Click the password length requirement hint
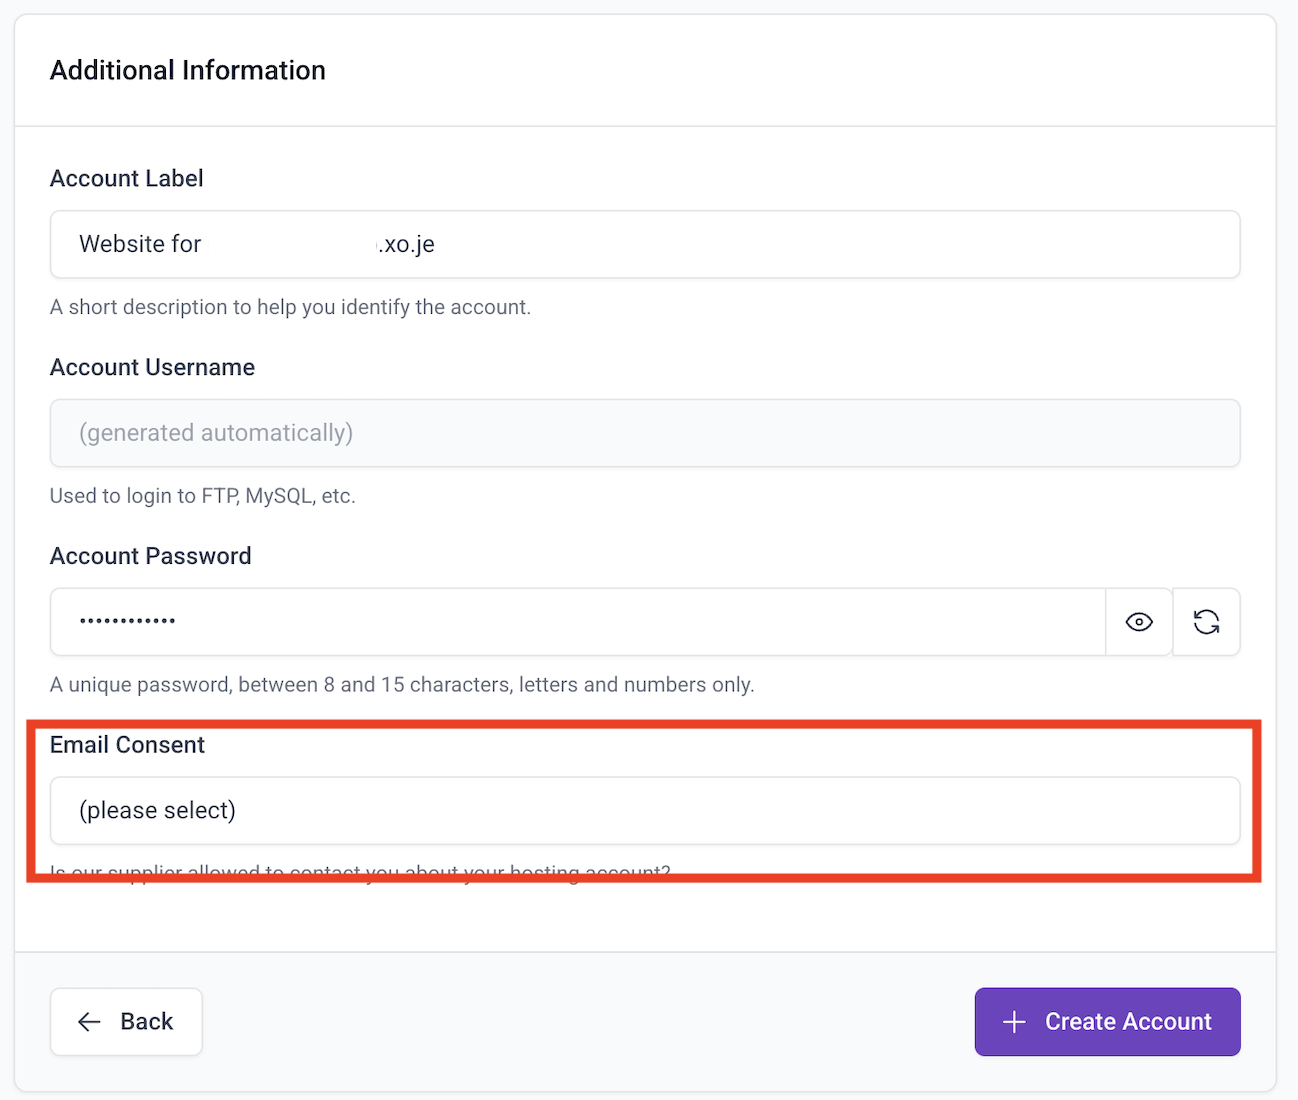The image size is (1298, 1100). (x=402, y=685)
